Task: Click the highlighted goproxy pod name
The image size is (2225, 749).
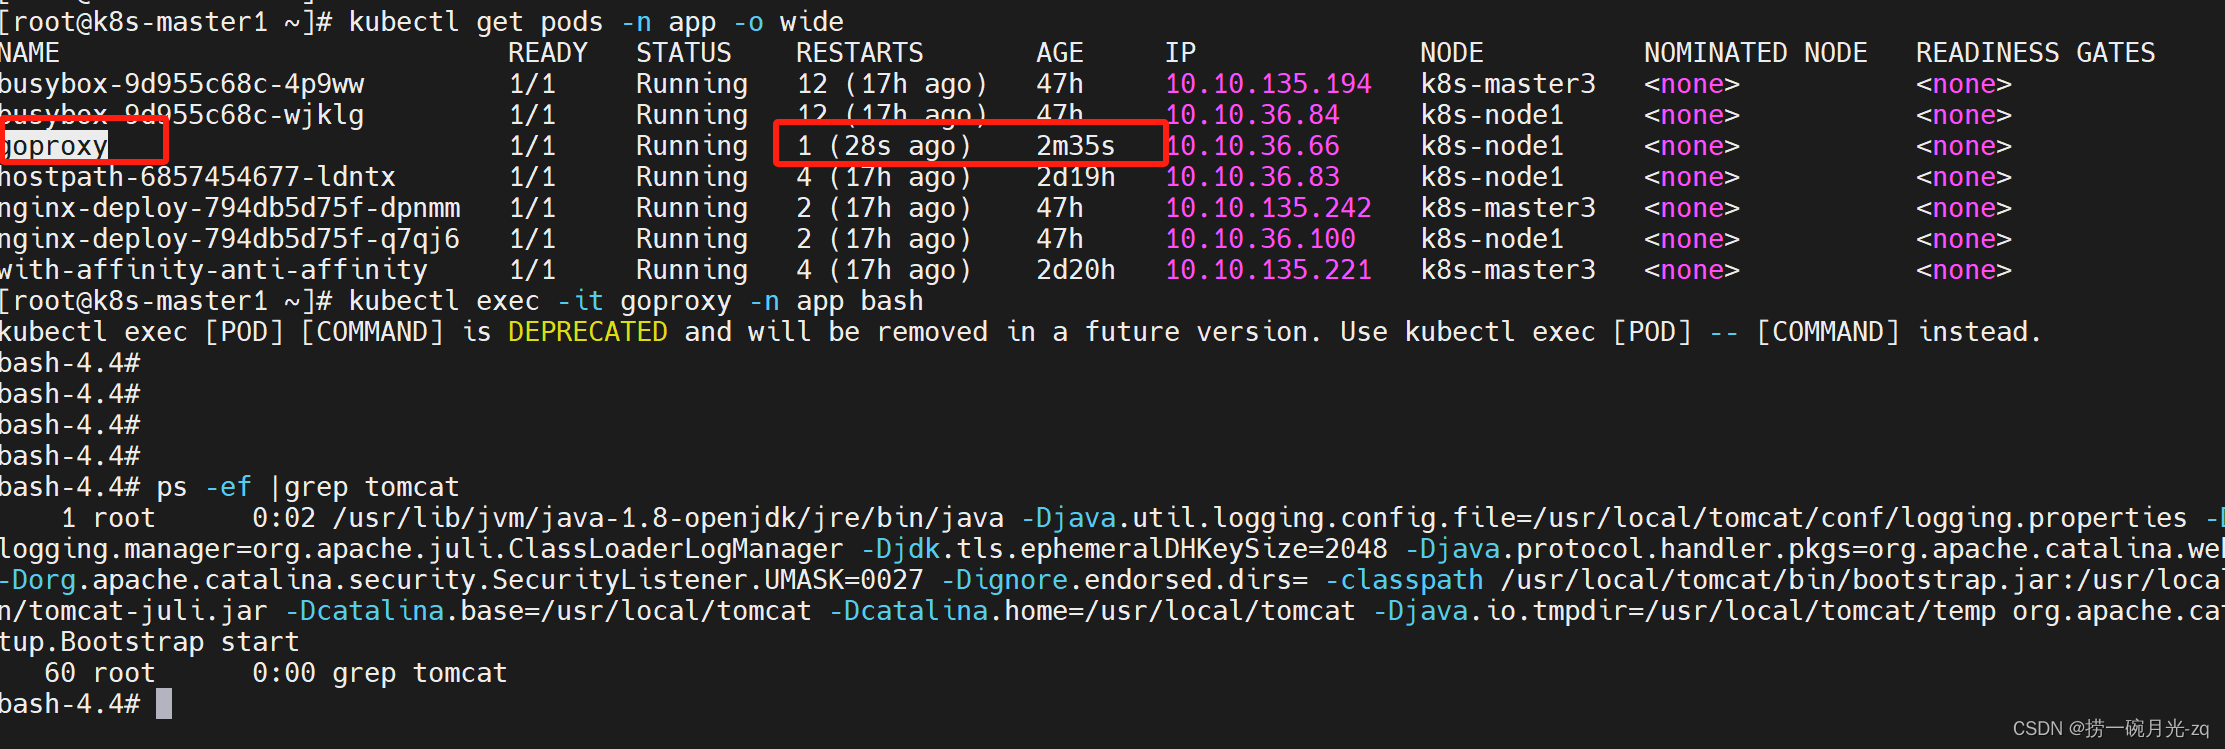Action: [x=55, y=146]
